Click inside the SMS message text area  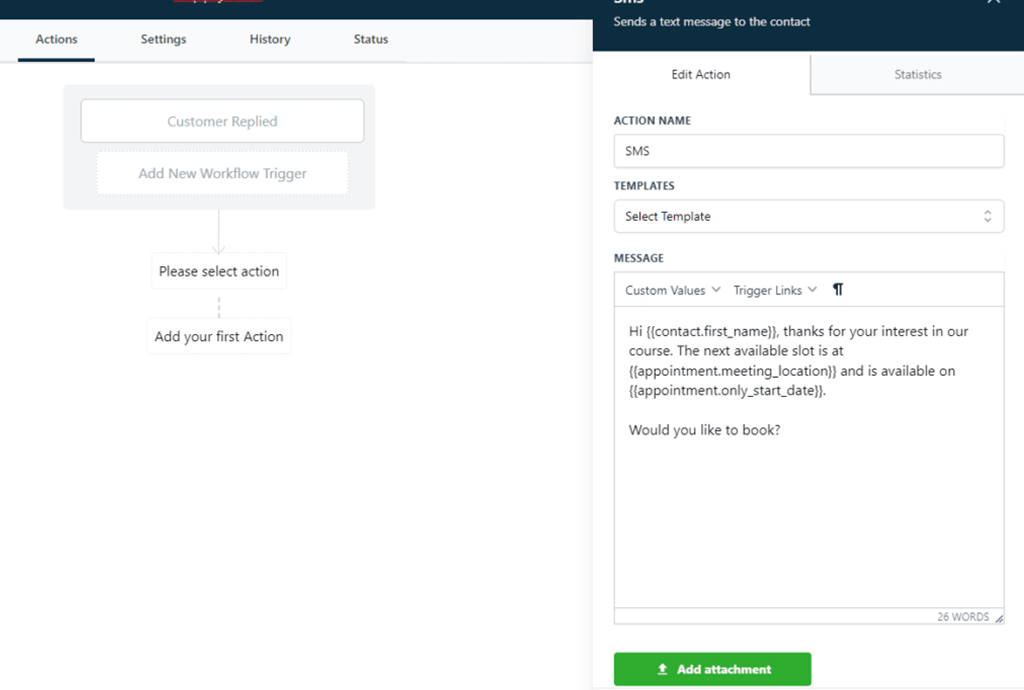[808, 500]
